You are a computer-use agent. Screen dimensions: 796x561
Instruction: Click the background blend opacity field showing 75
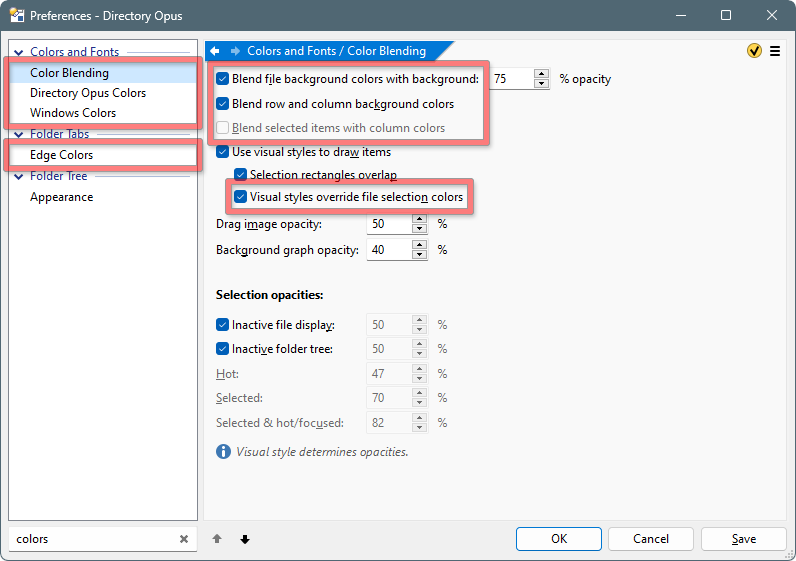coord(512,79)
